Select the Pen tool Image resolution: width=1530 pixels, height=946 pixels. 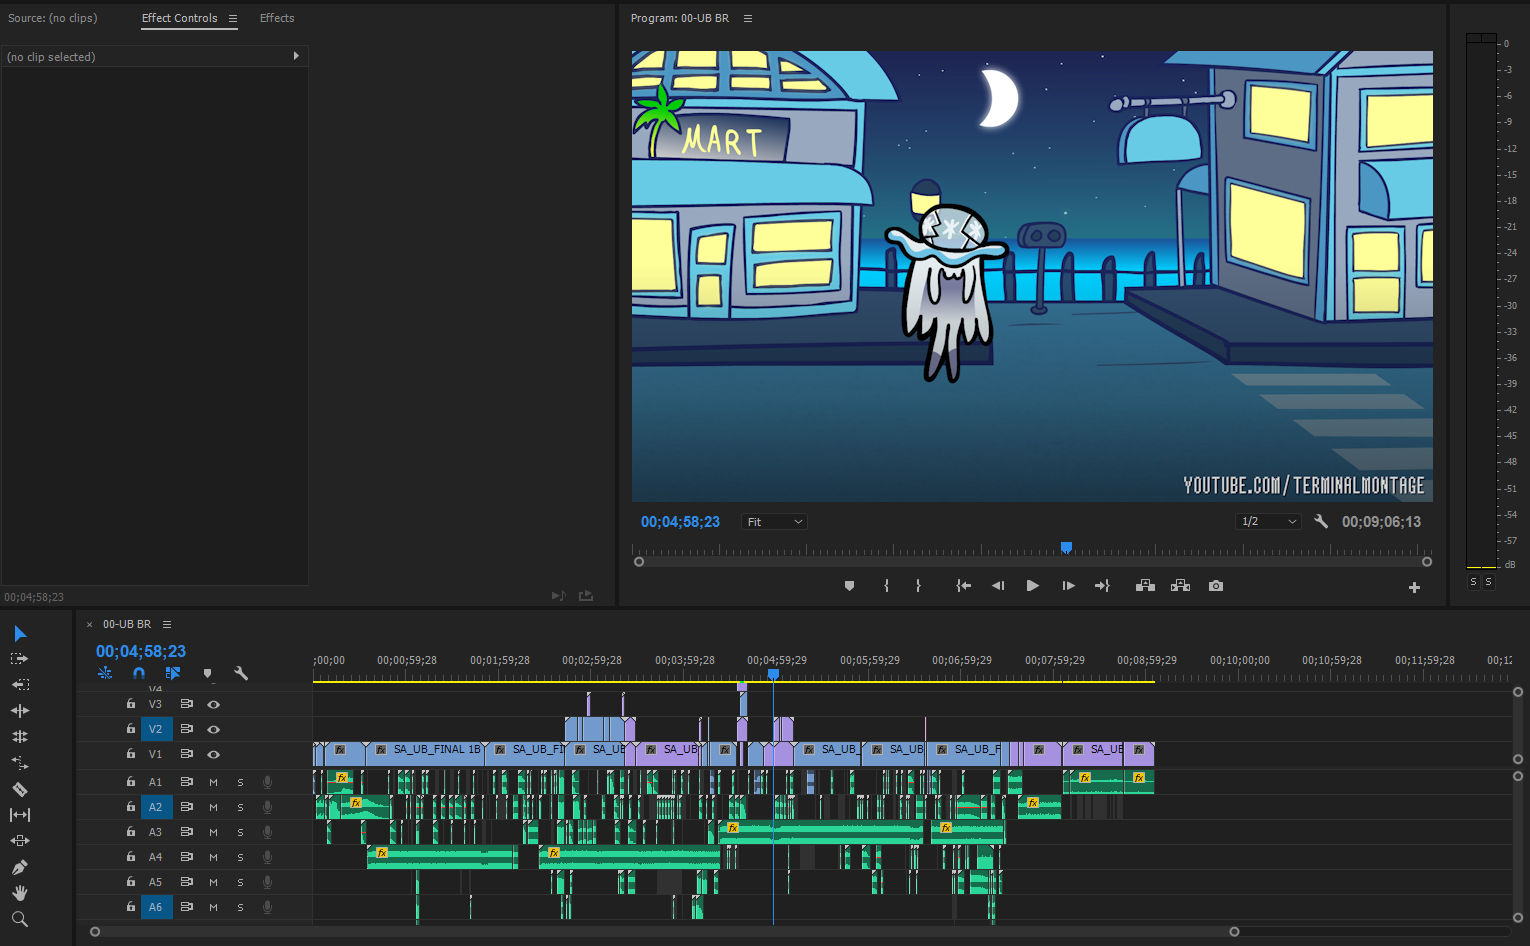pos(20,867)
